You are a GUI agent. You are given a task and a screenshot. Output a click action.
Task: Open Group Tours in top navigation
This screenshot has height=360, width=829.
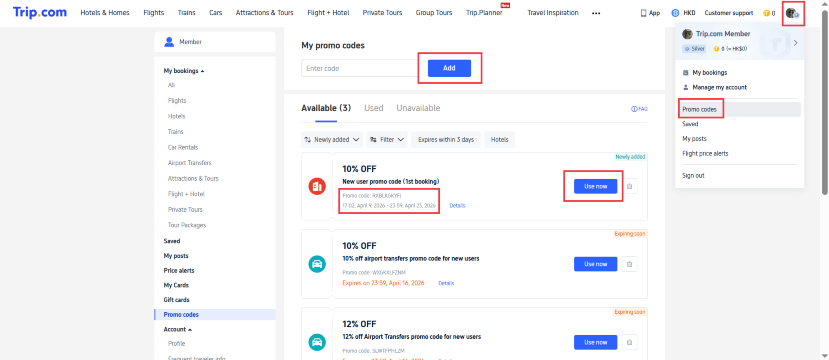(x=434, y=13)
